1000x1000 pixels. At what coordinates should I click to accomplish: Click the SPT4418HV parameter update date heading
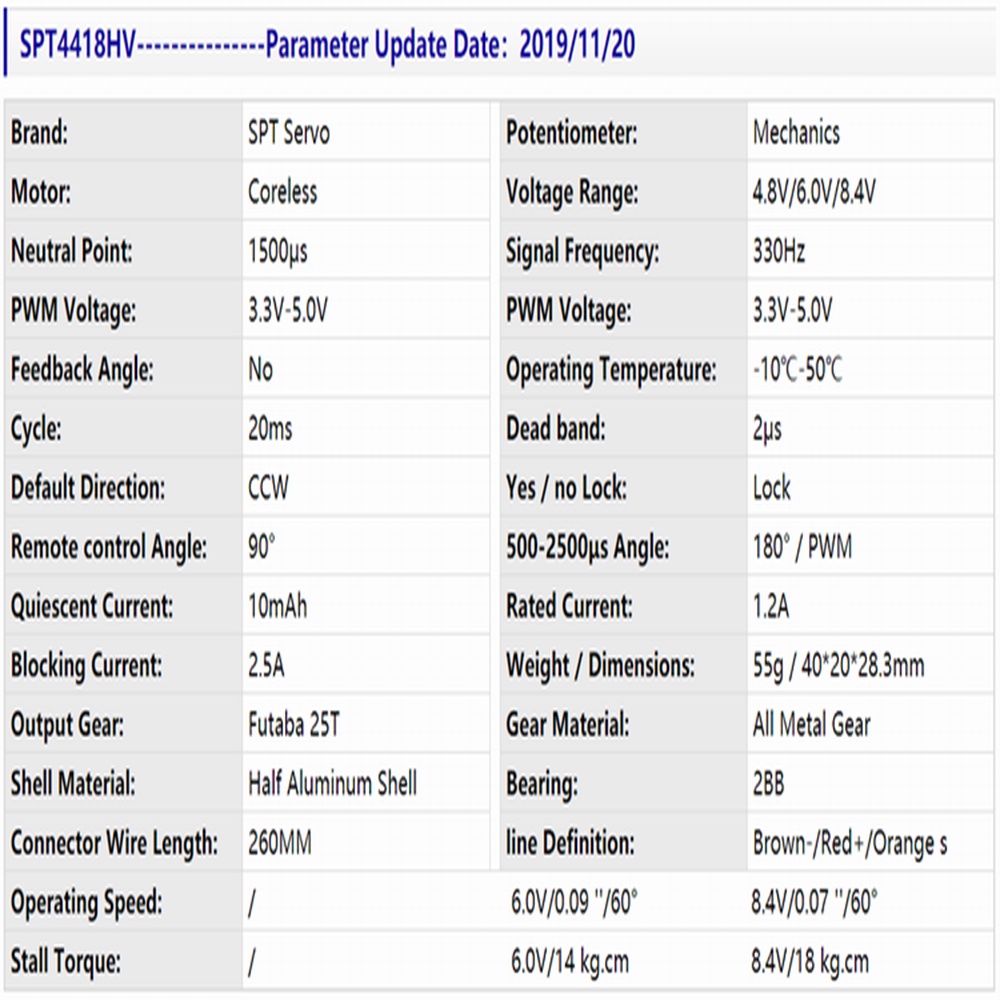(327, 45)
